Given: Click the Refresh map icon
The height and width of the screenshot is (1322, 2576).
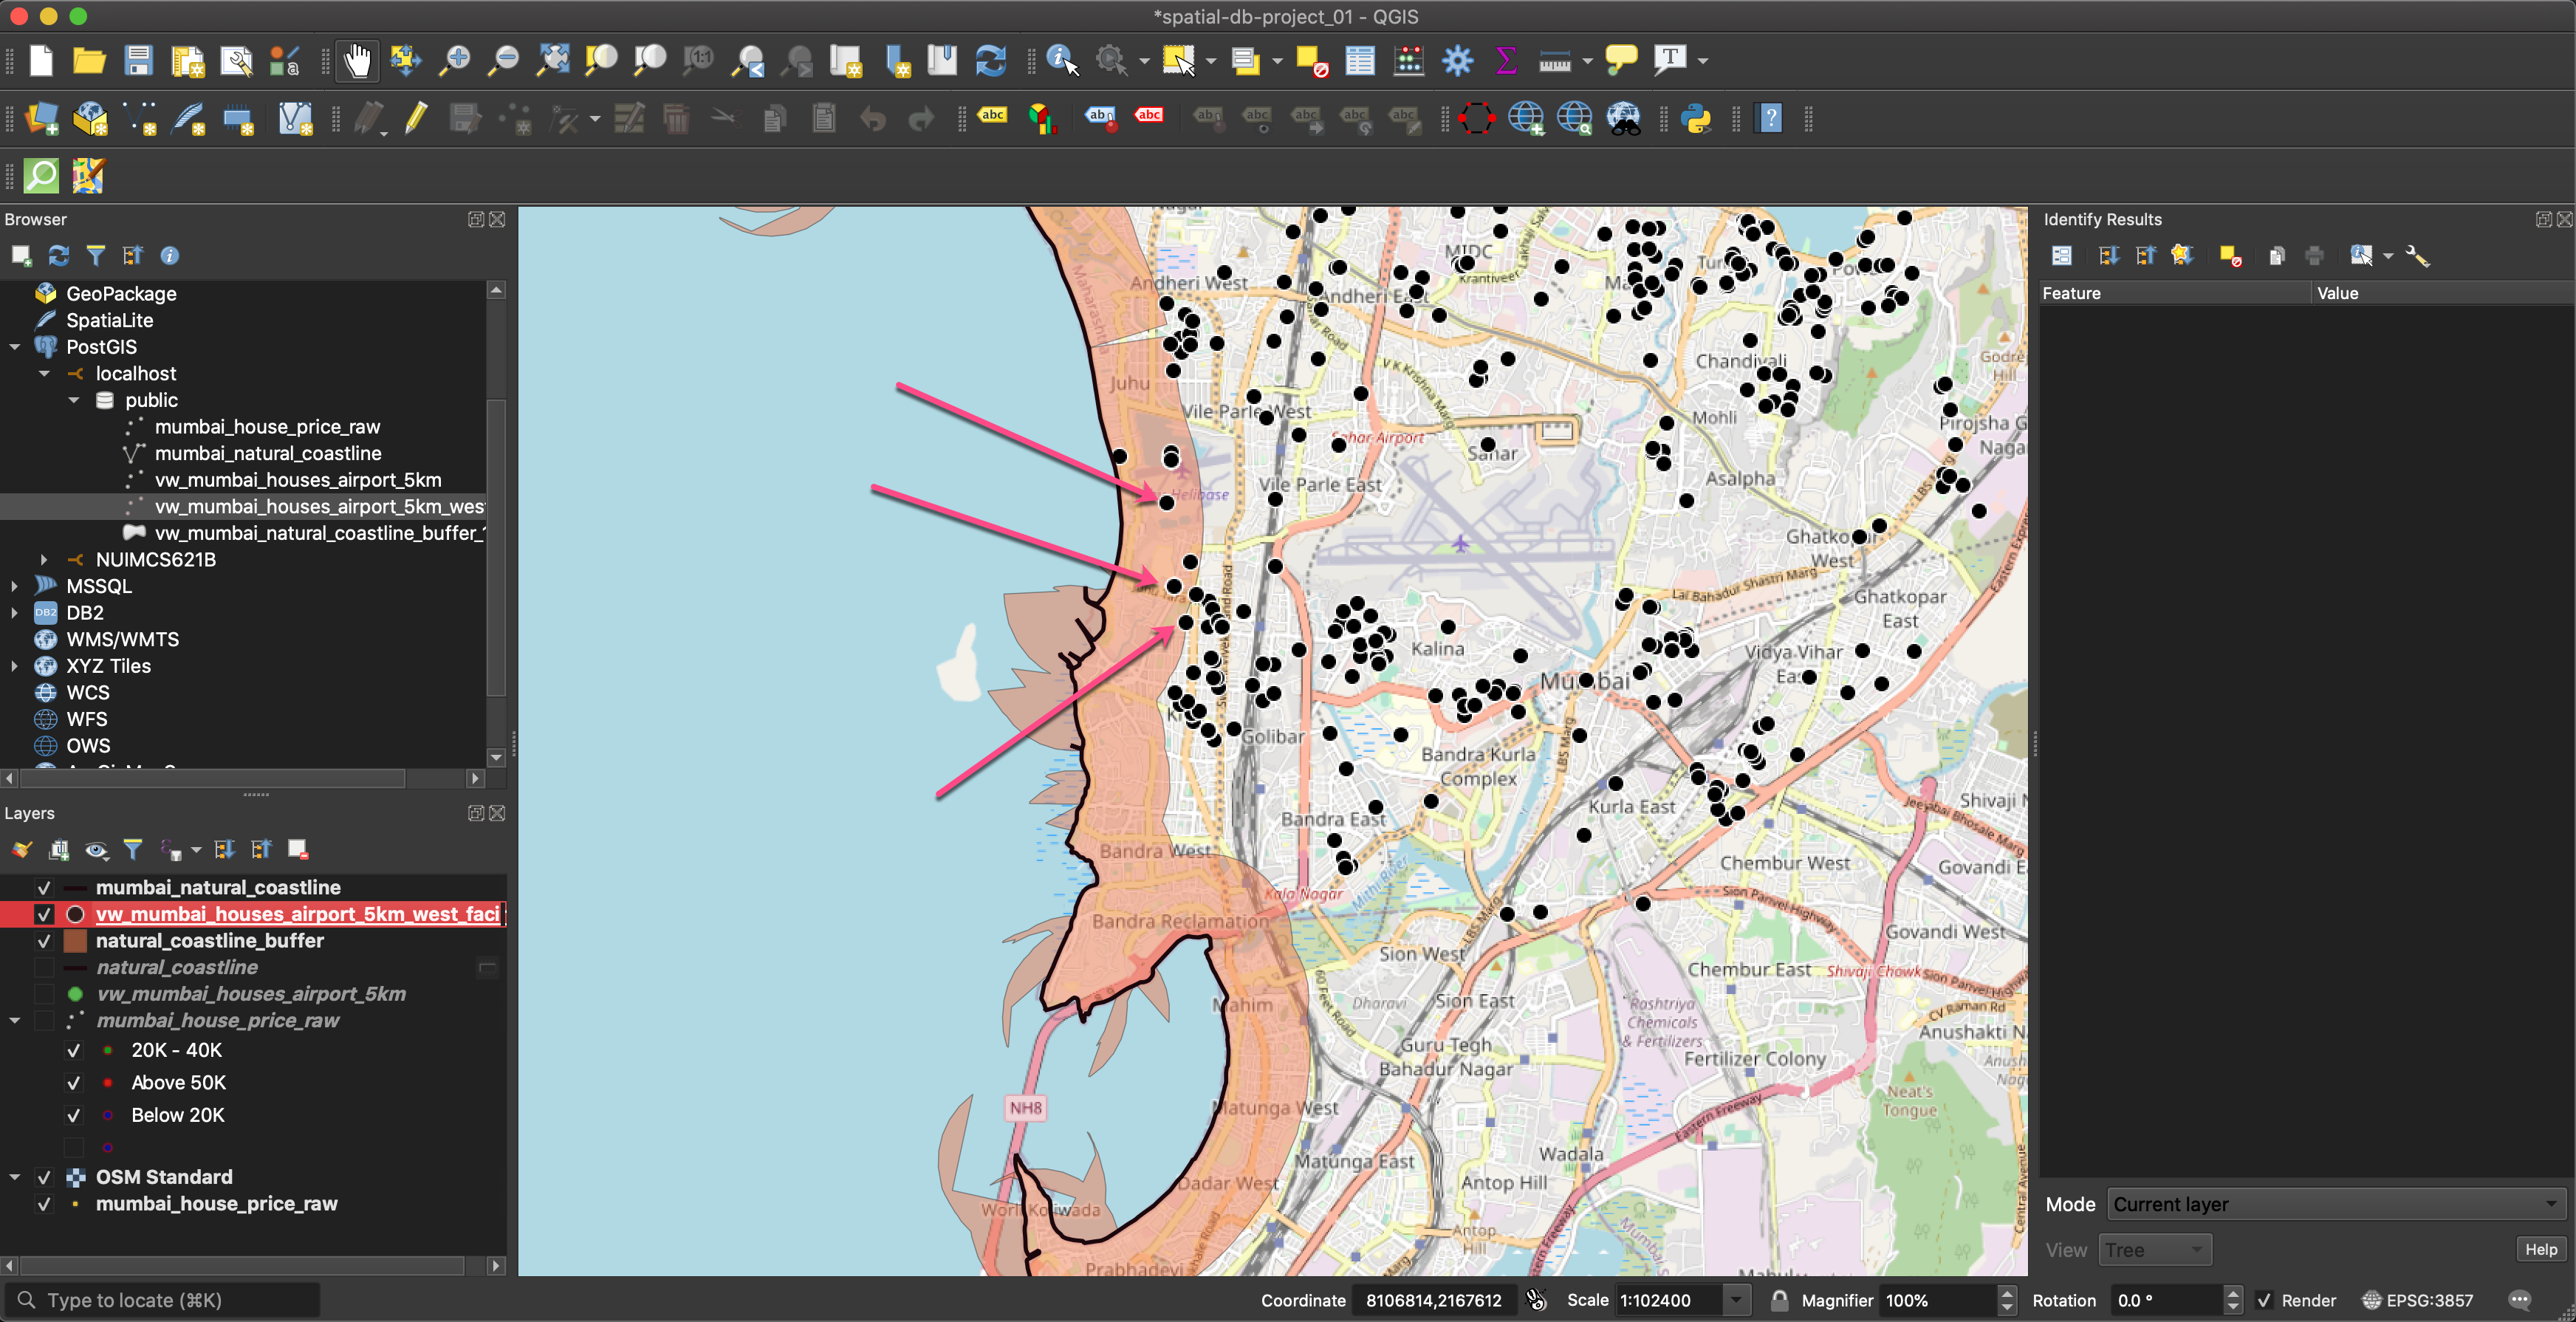Looking at the screenshot, I should (990, 61).
